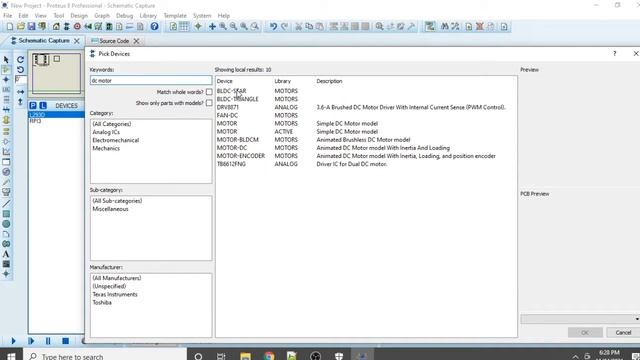Select DRV8871 device in results
640x360 pixels.
[228, 107]
